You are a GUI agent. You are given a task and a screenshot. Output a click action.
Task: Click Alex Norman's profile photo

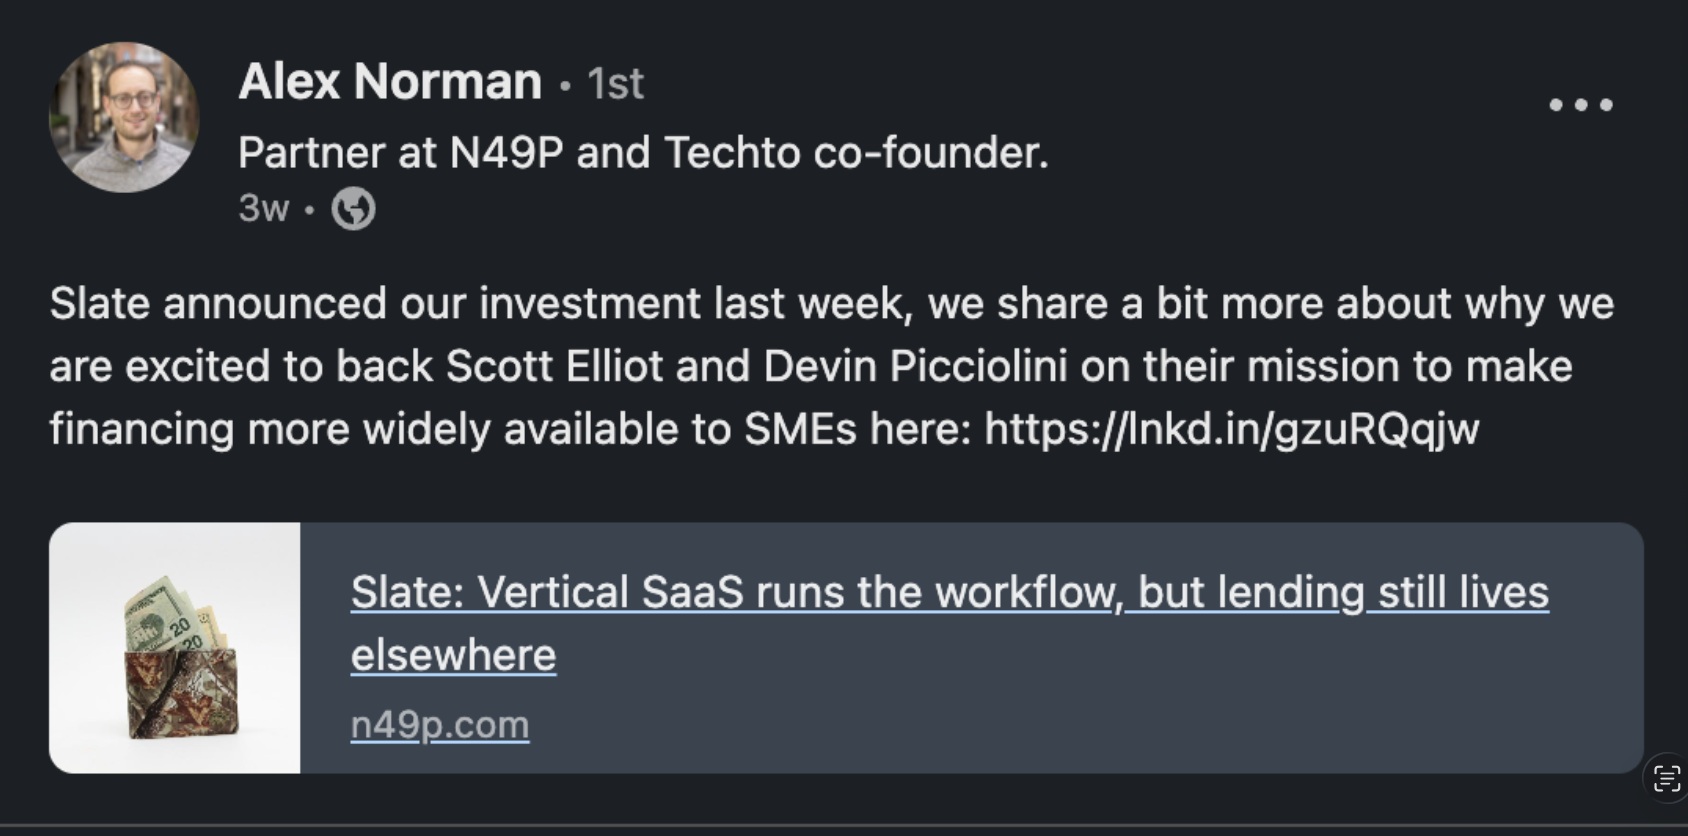click(124, 117)
